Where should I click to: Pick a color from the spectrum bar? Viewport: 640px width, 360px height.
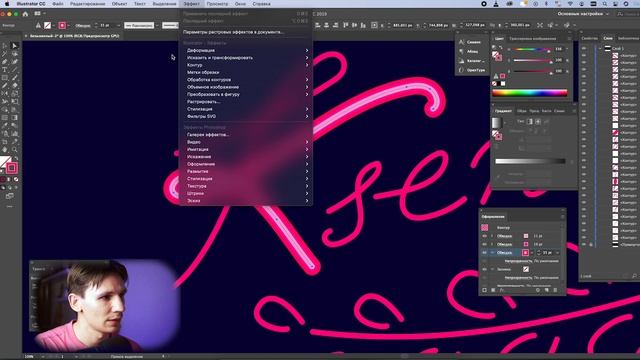530,93
